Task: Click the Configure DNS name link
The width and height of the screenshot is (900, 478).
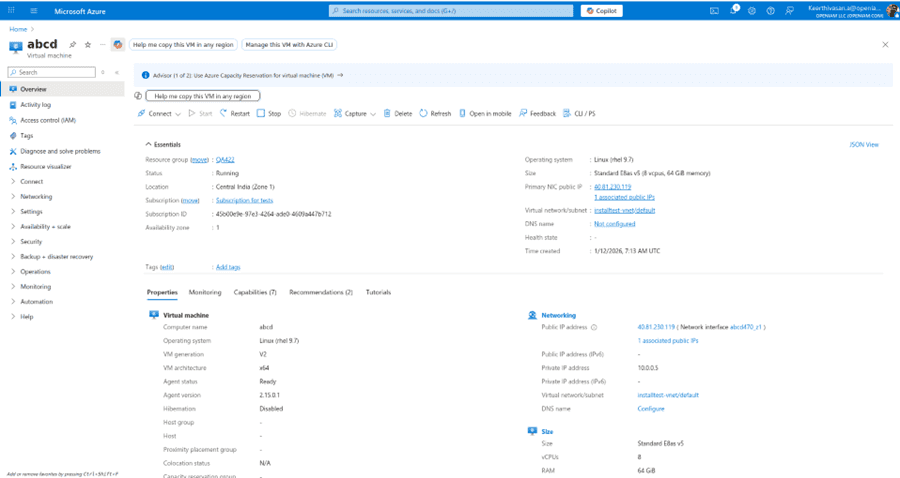Action: [x=651, y=409]
